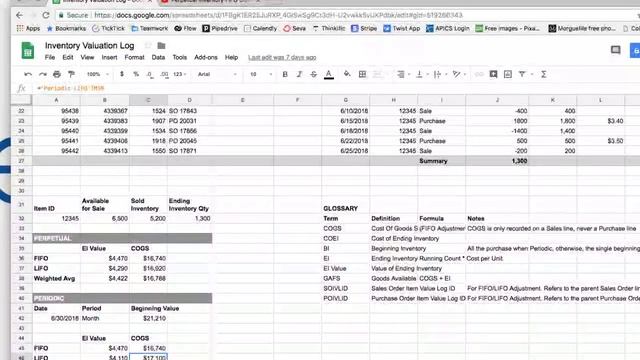The height and width of the screenshot is (360, 640).
Task: Open the TickTick bookmark
Action: [x=109, y=28]
